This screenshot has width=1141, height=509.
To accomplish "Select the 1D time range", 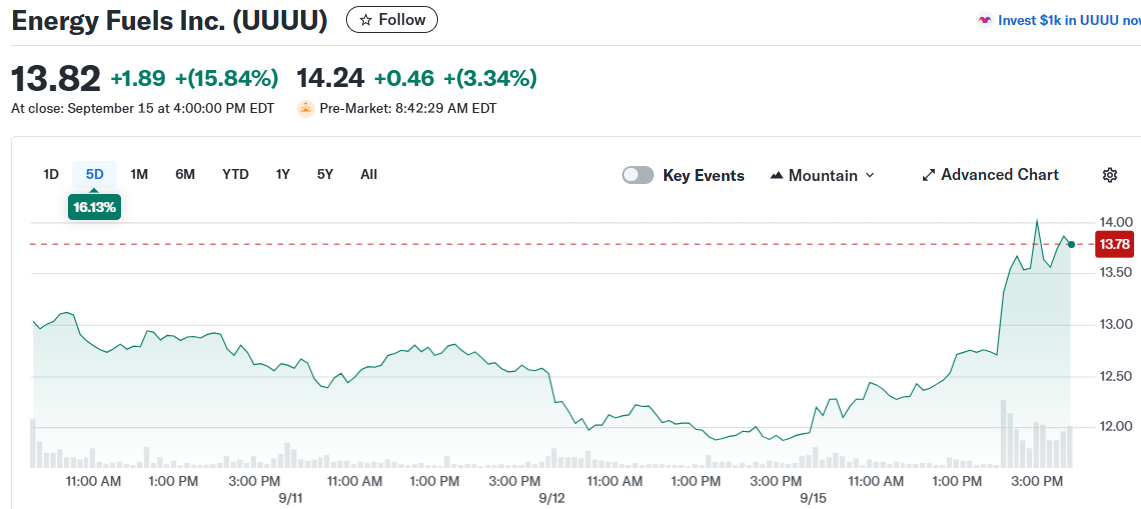I will pos(51,175).
